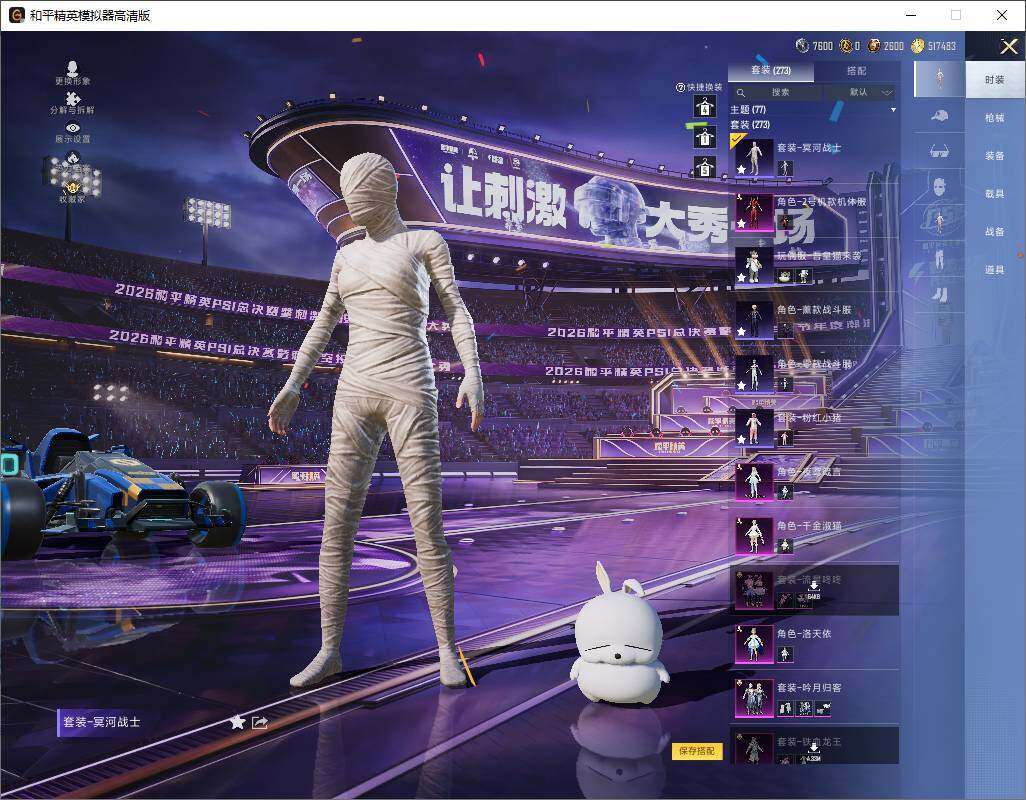This screenshot has width=1026, height=800.
Task: Click first piece icon under 套装-吟月归客
Action: (x=785, y=708)
